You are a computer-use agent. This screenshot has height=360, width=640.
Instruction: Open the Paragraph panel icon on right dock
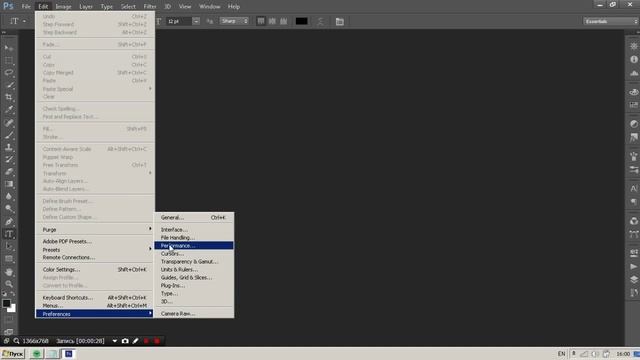click(633, 202)
